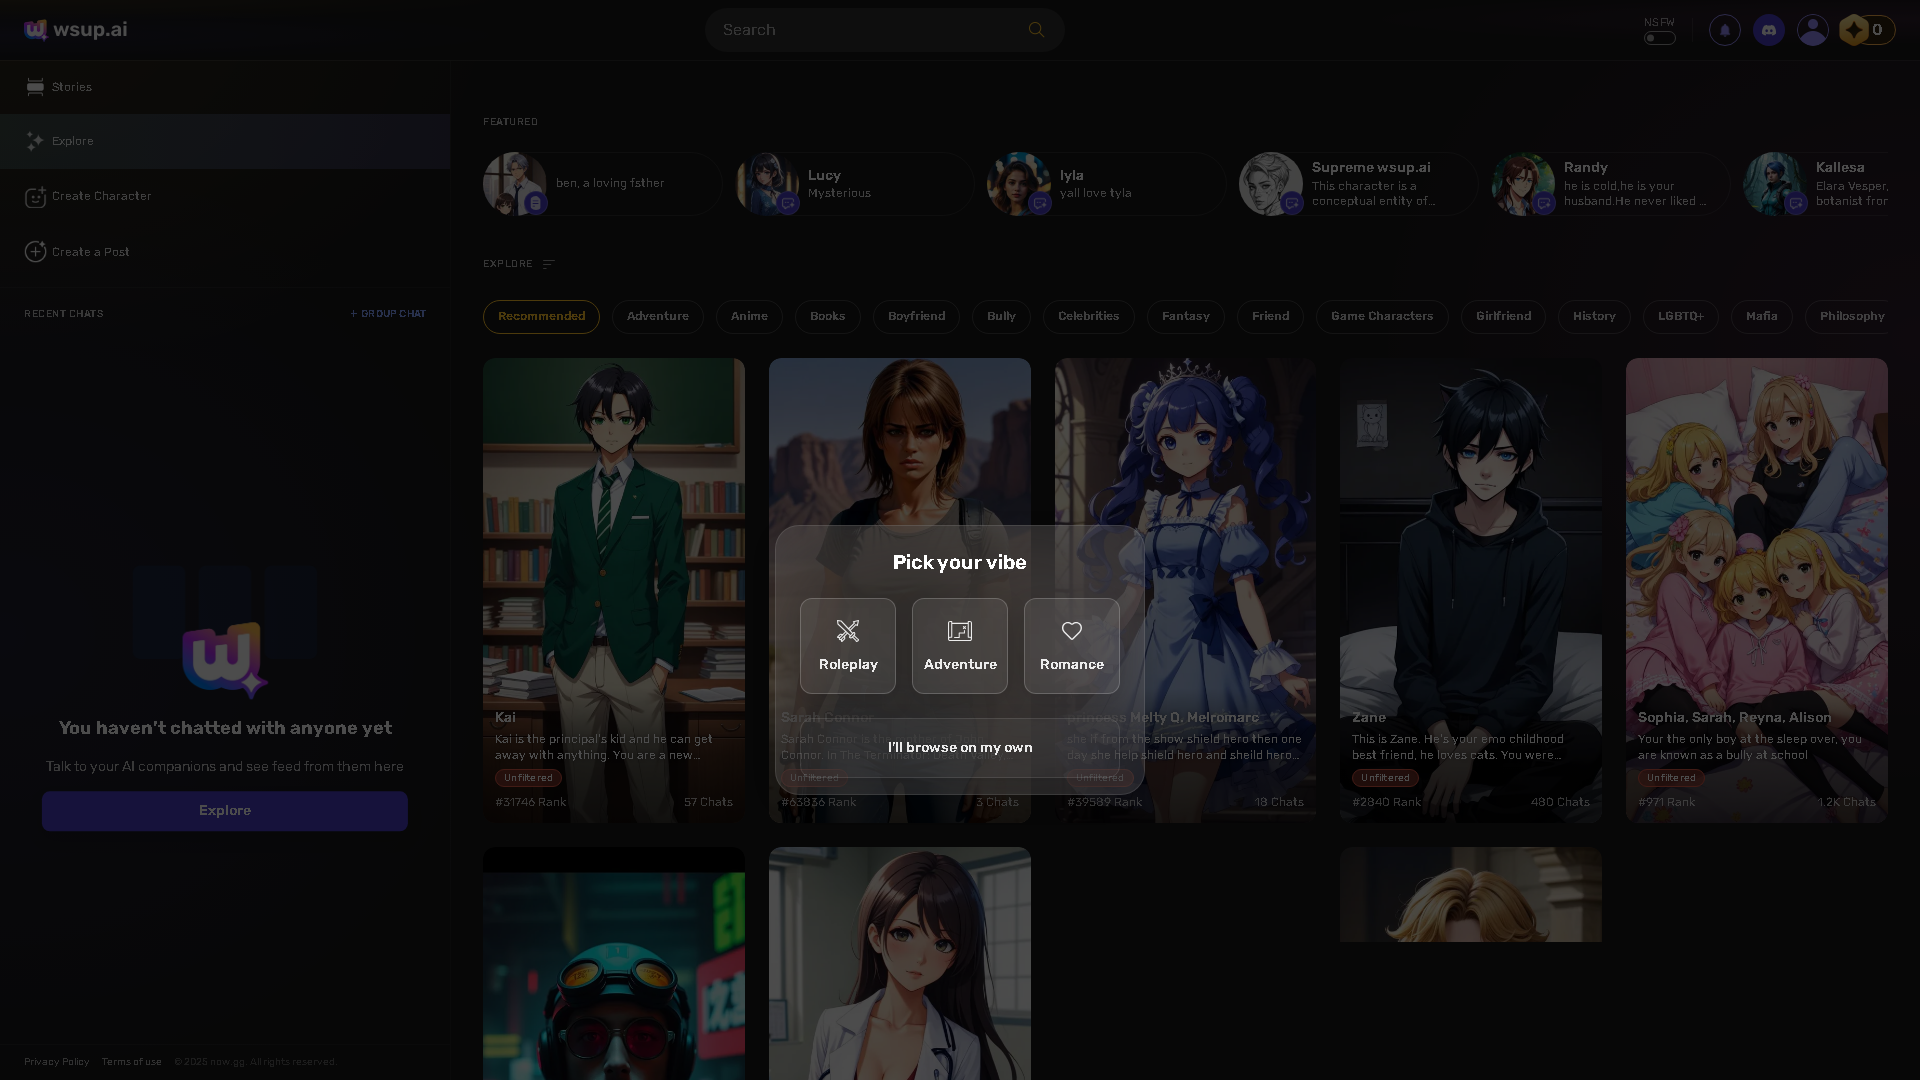
Task: Open the Explore sort filter icon
Action: (548, 263)
